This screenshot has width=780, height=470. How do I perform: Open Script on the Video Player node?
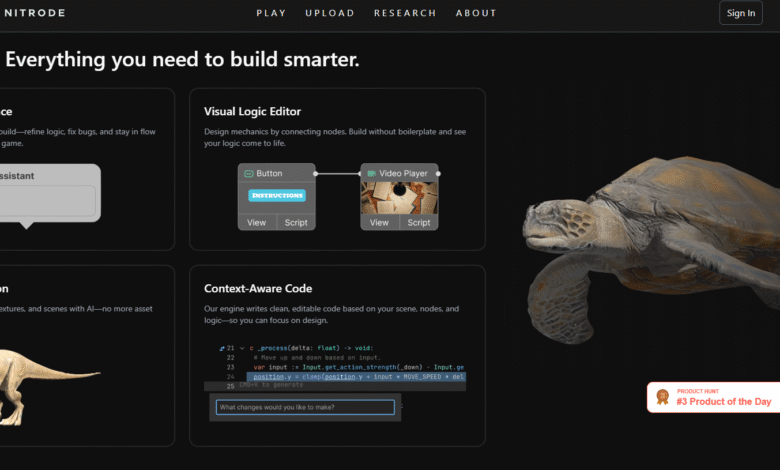(419, 223)
